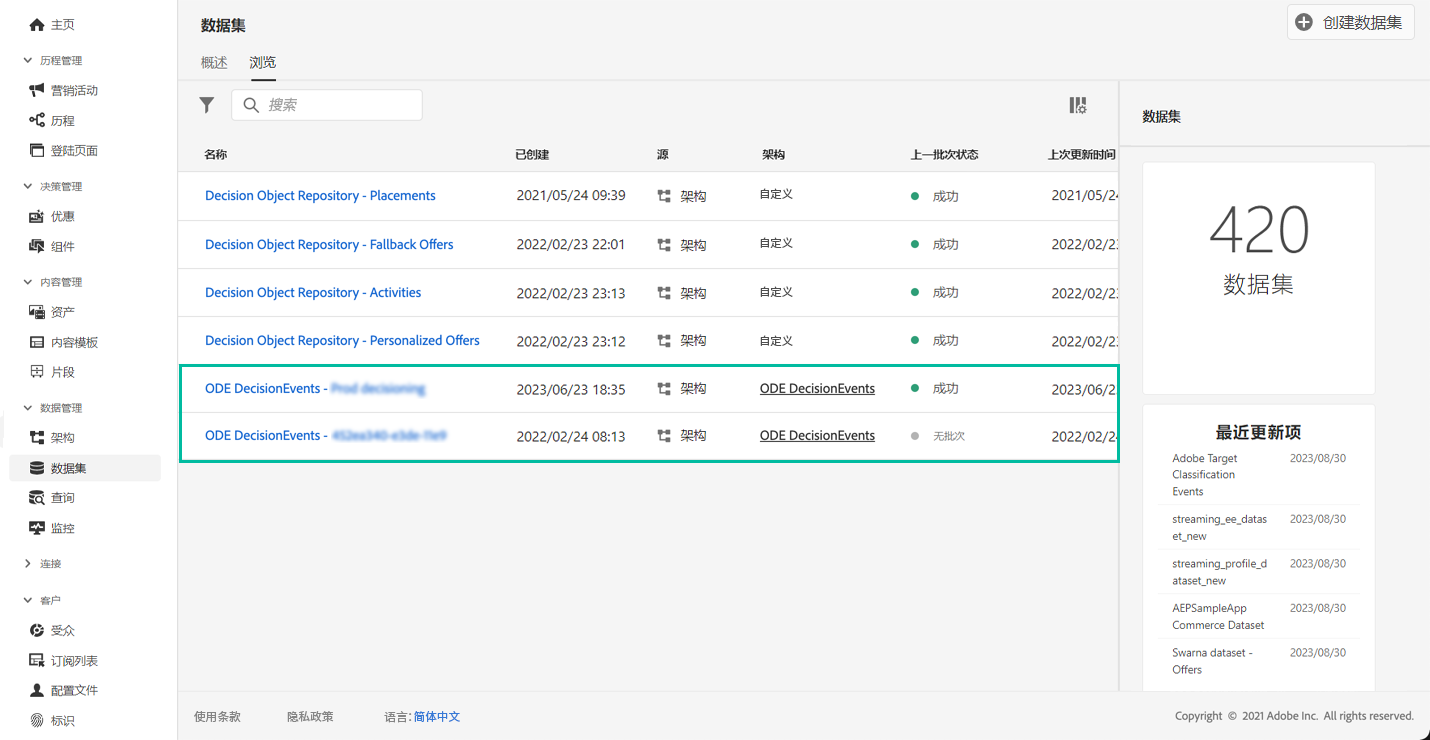The image size is (1430, 740).
Task: Click the 源 column header
Action: [x=663, y=155]
